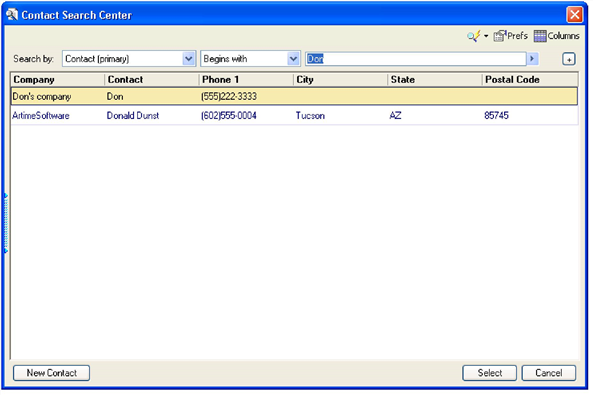Click the quick search lightning icon
The width and height of the screenshot is (593, 395).
click(473, 36)
